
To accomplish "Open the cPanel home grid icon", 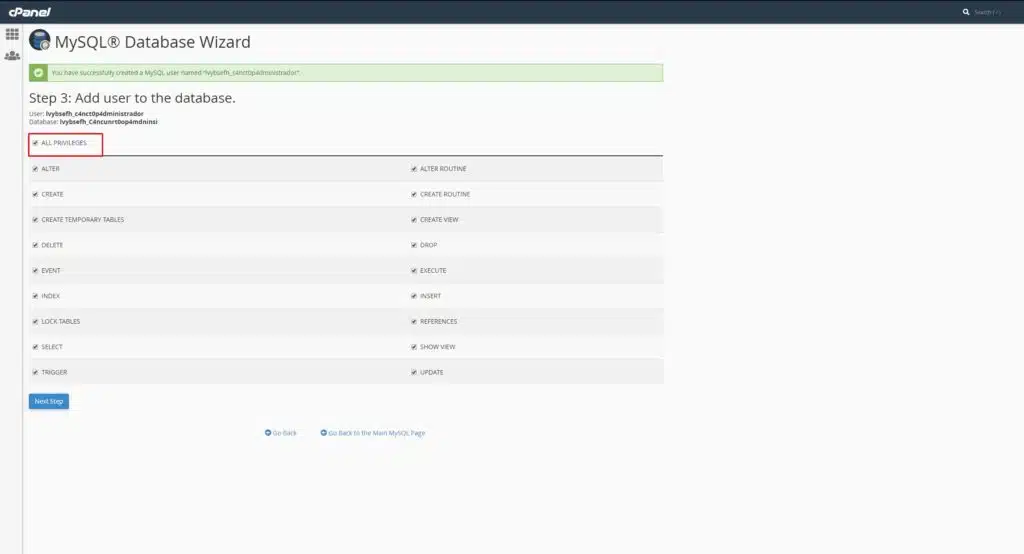I will click(x=12, y=34).
